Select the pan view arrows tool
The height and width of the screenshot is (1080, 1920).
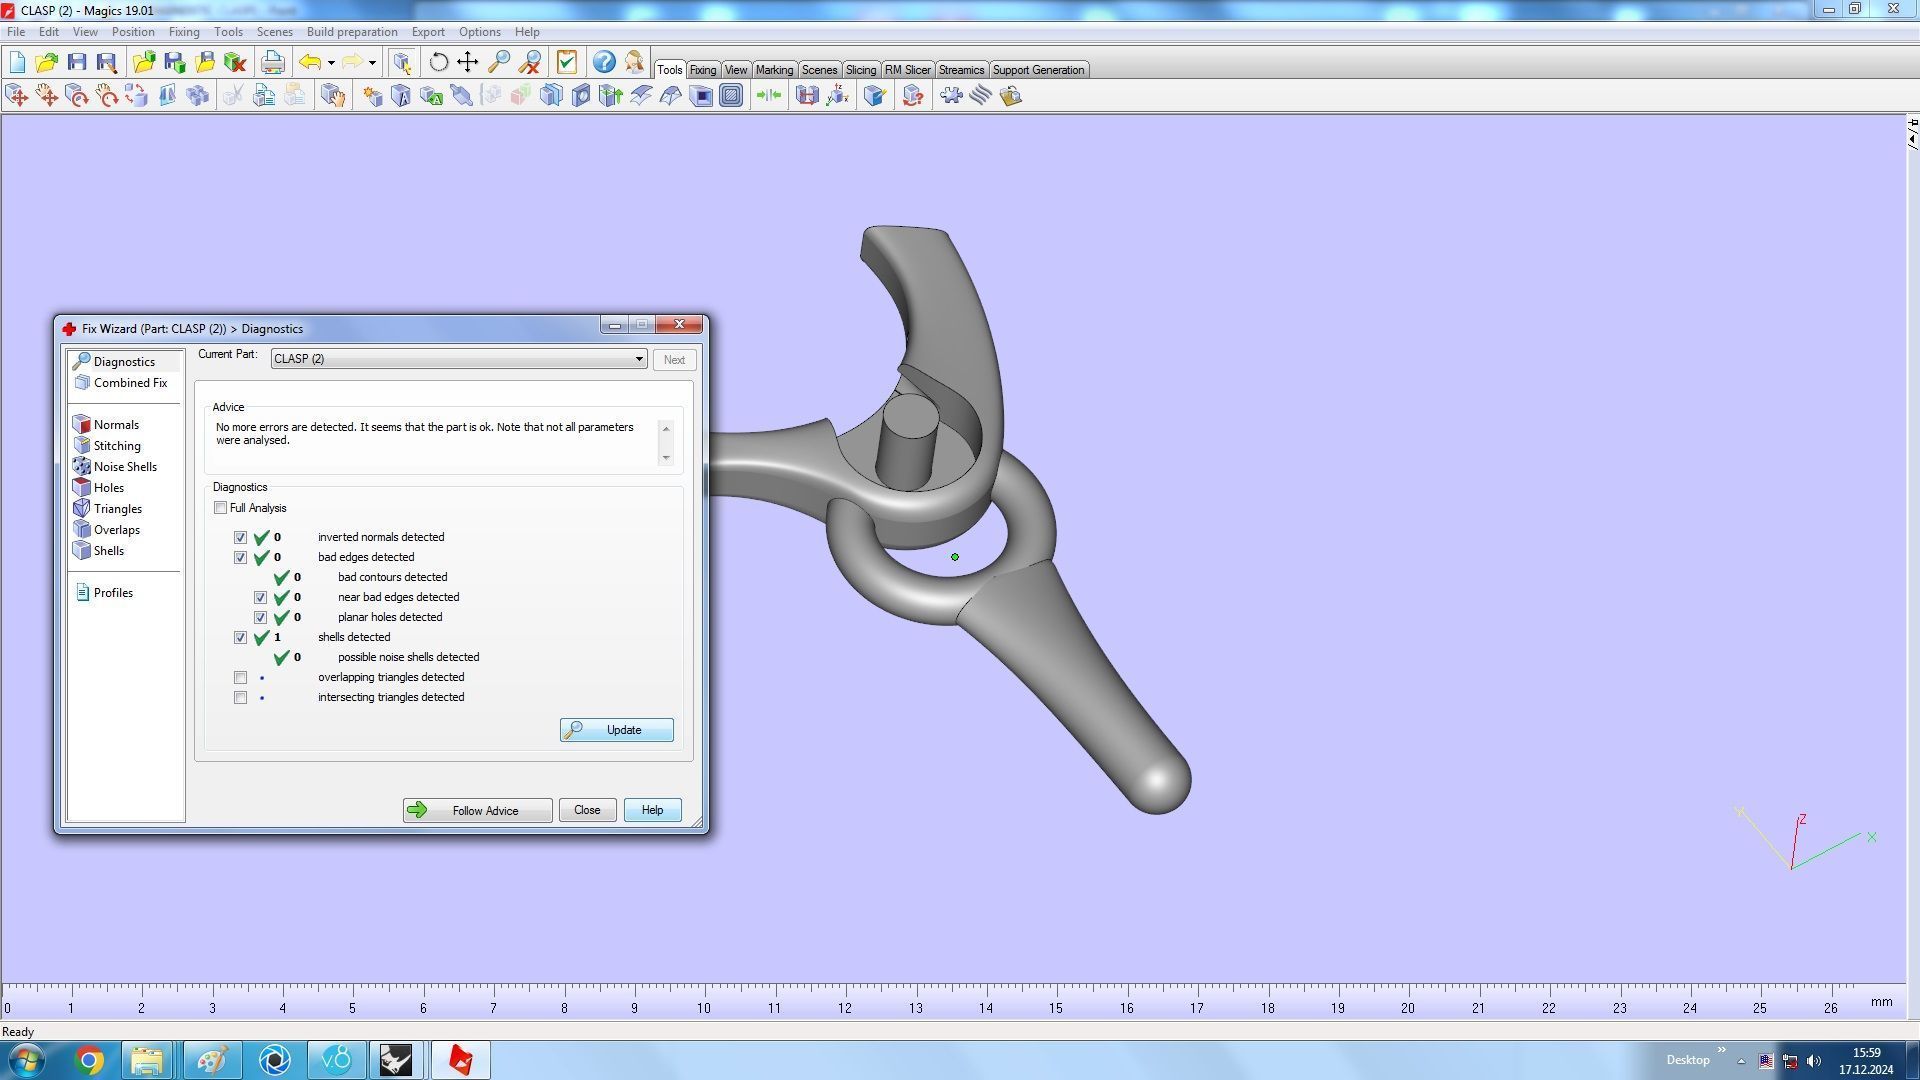pyautogui.click(x=468, y=62)
